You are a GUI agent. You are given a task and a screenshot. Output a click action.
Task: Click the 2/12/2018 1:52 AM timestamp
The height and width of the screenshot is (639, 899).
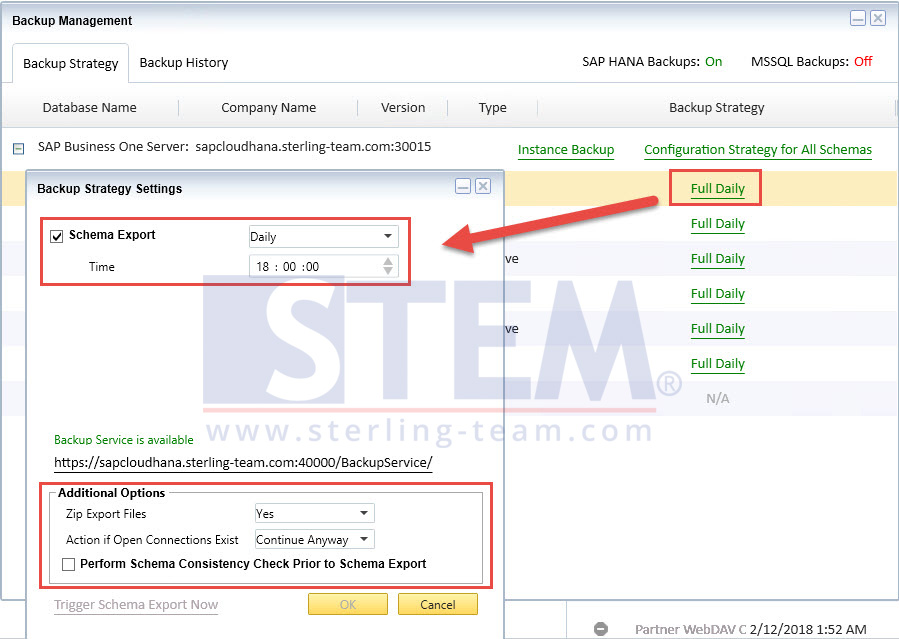point(808,629)
